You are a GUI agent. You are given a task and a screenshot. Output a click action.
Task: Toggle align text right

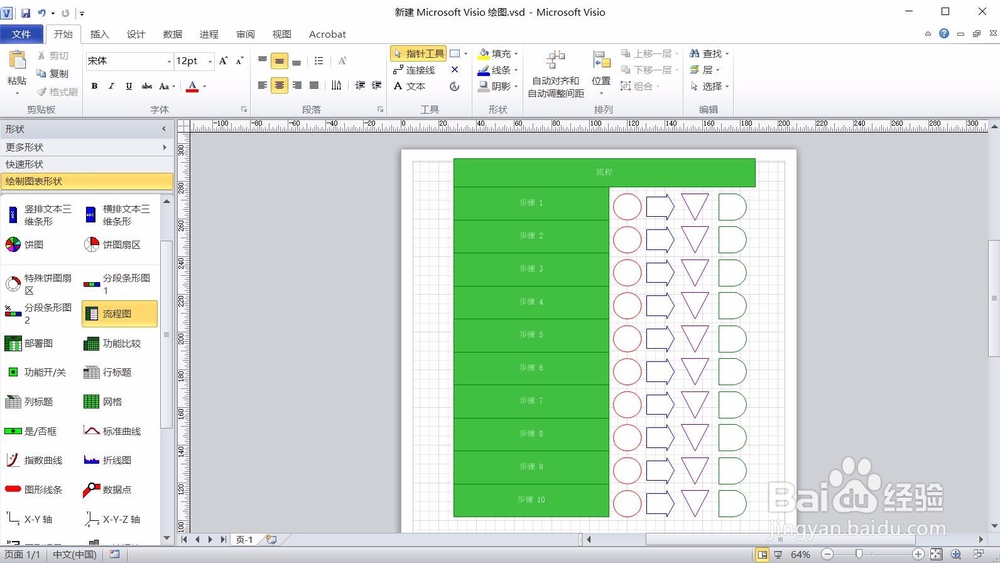[297, 85]
